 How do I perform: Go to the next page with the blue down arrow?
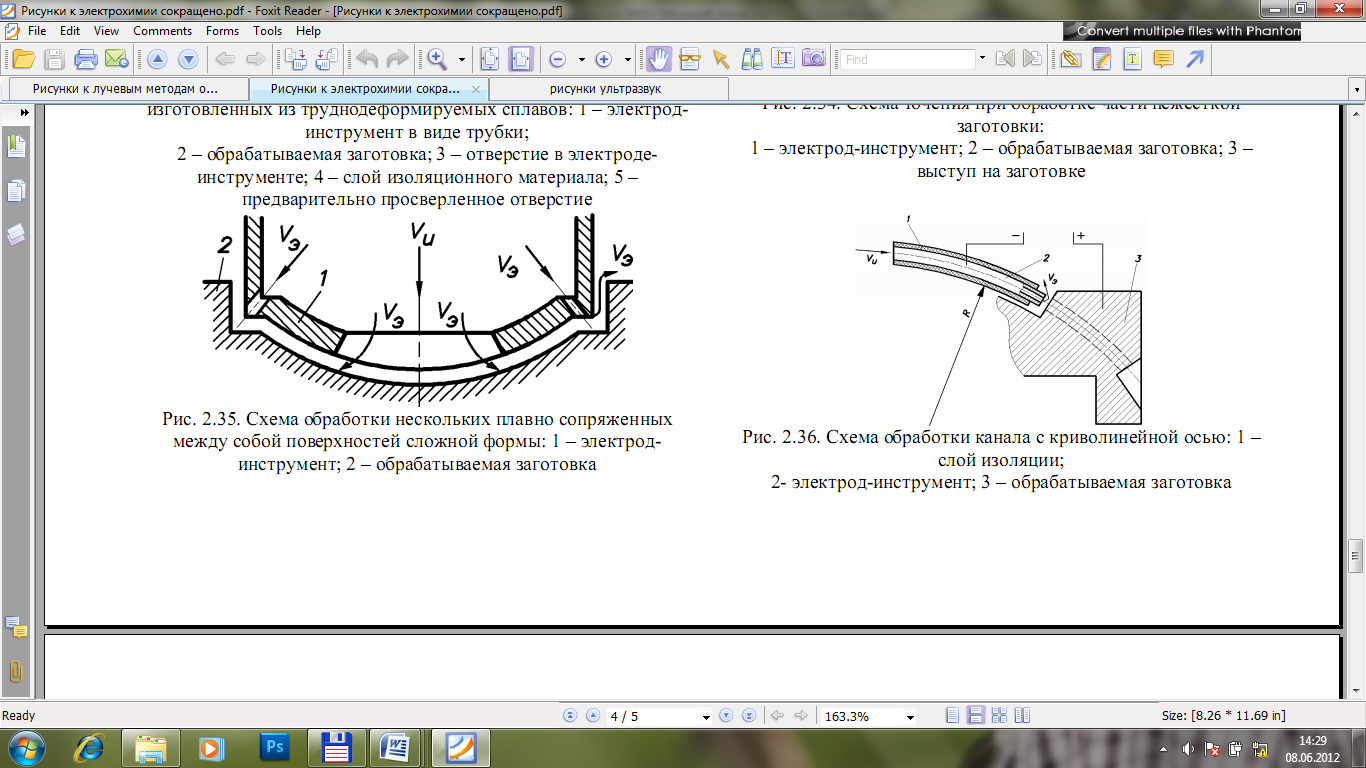tap(188, 59)
